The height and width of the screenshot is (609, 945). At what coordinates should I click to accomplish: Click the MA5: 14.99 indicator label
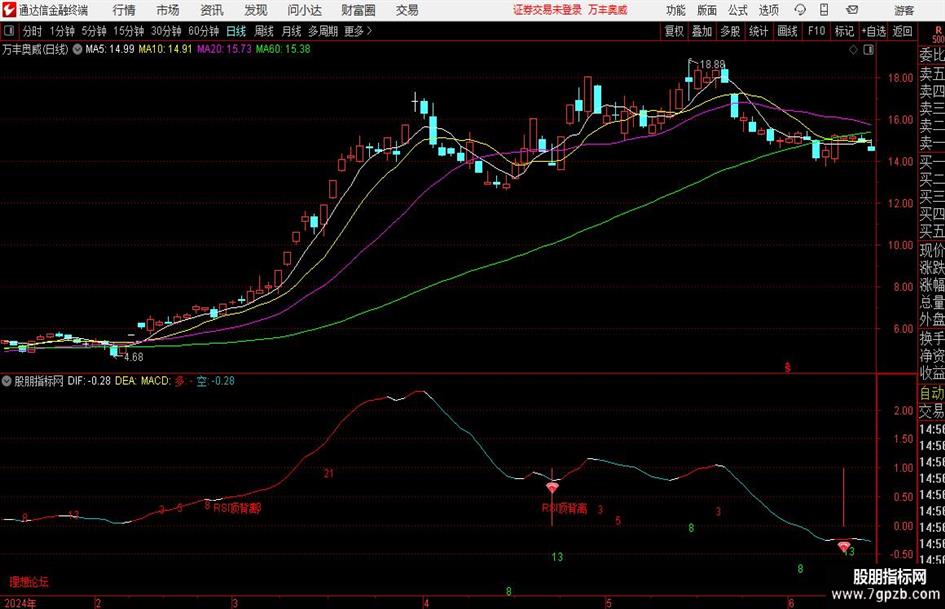[x=110, y=49]
